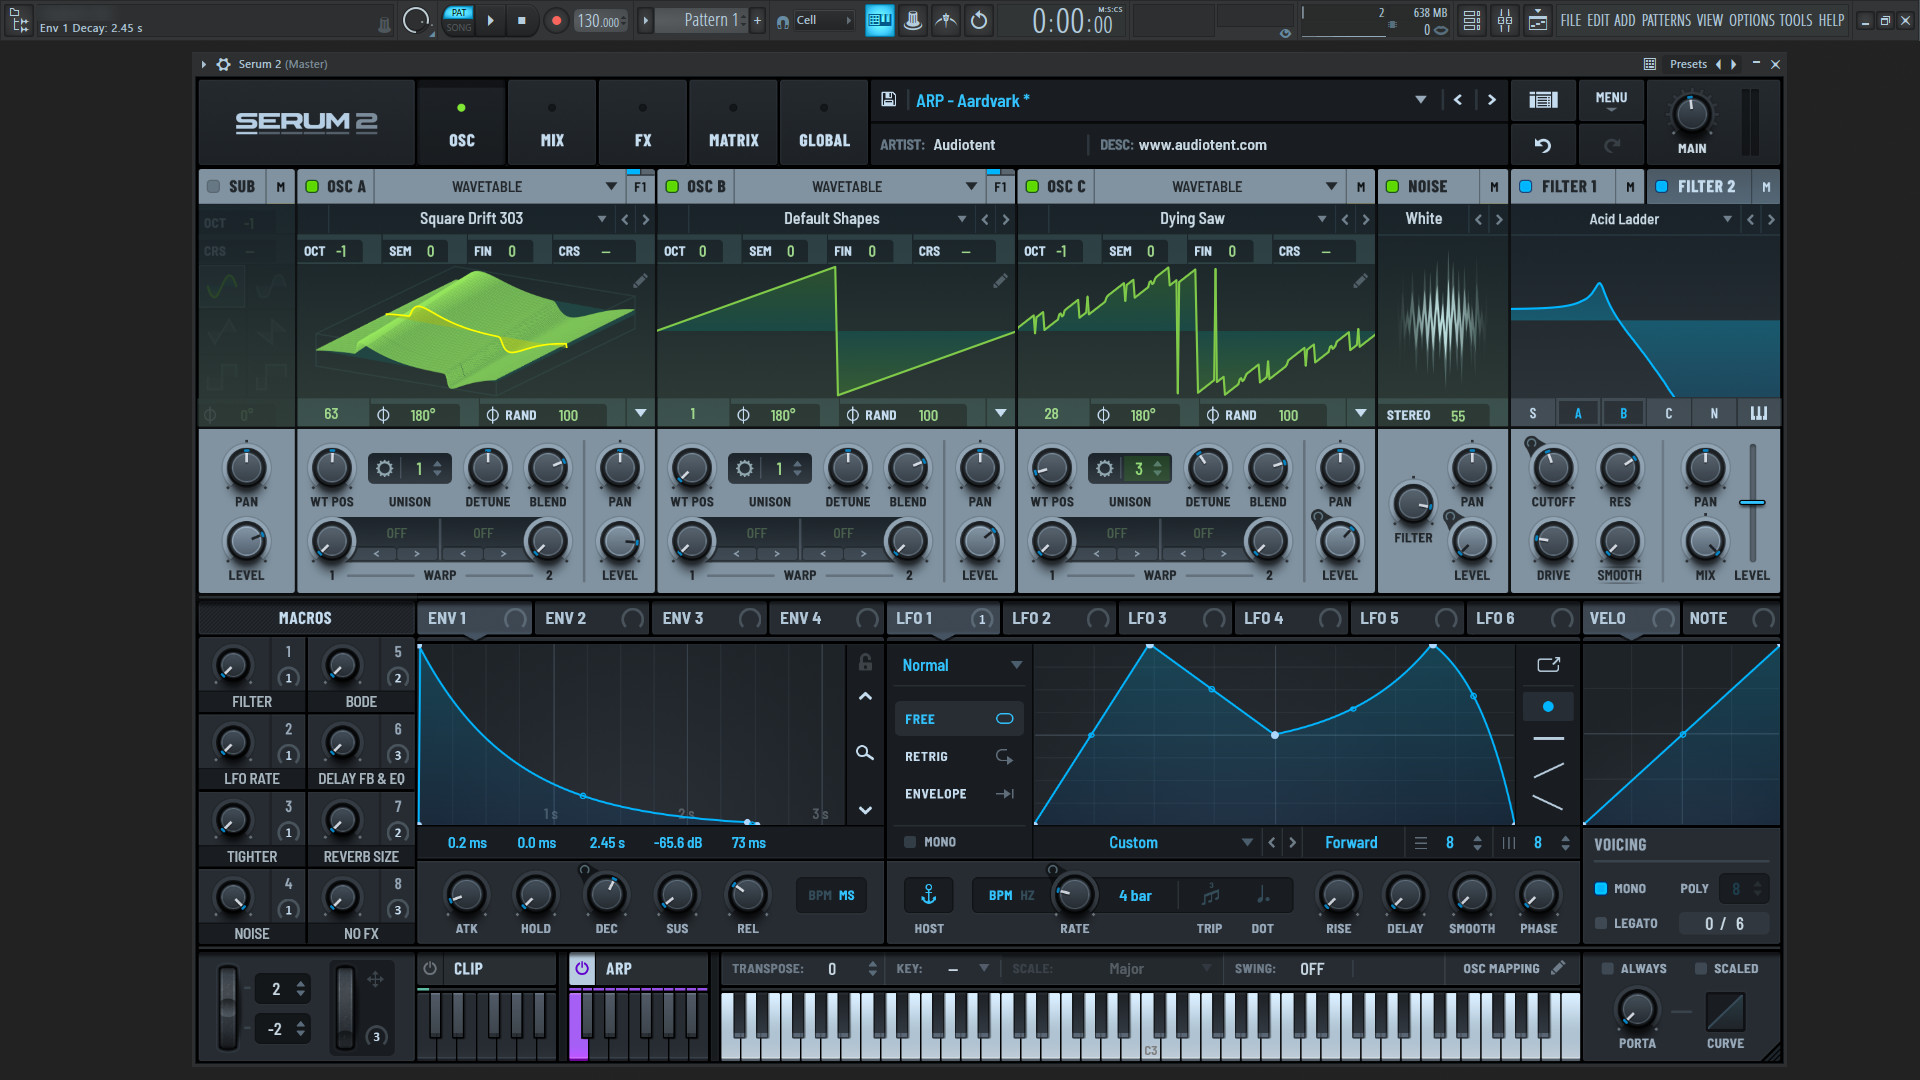
Task: Open Dying Saw wavetable dropdown
Action: pyautogui.click(x=1322, y=219)
